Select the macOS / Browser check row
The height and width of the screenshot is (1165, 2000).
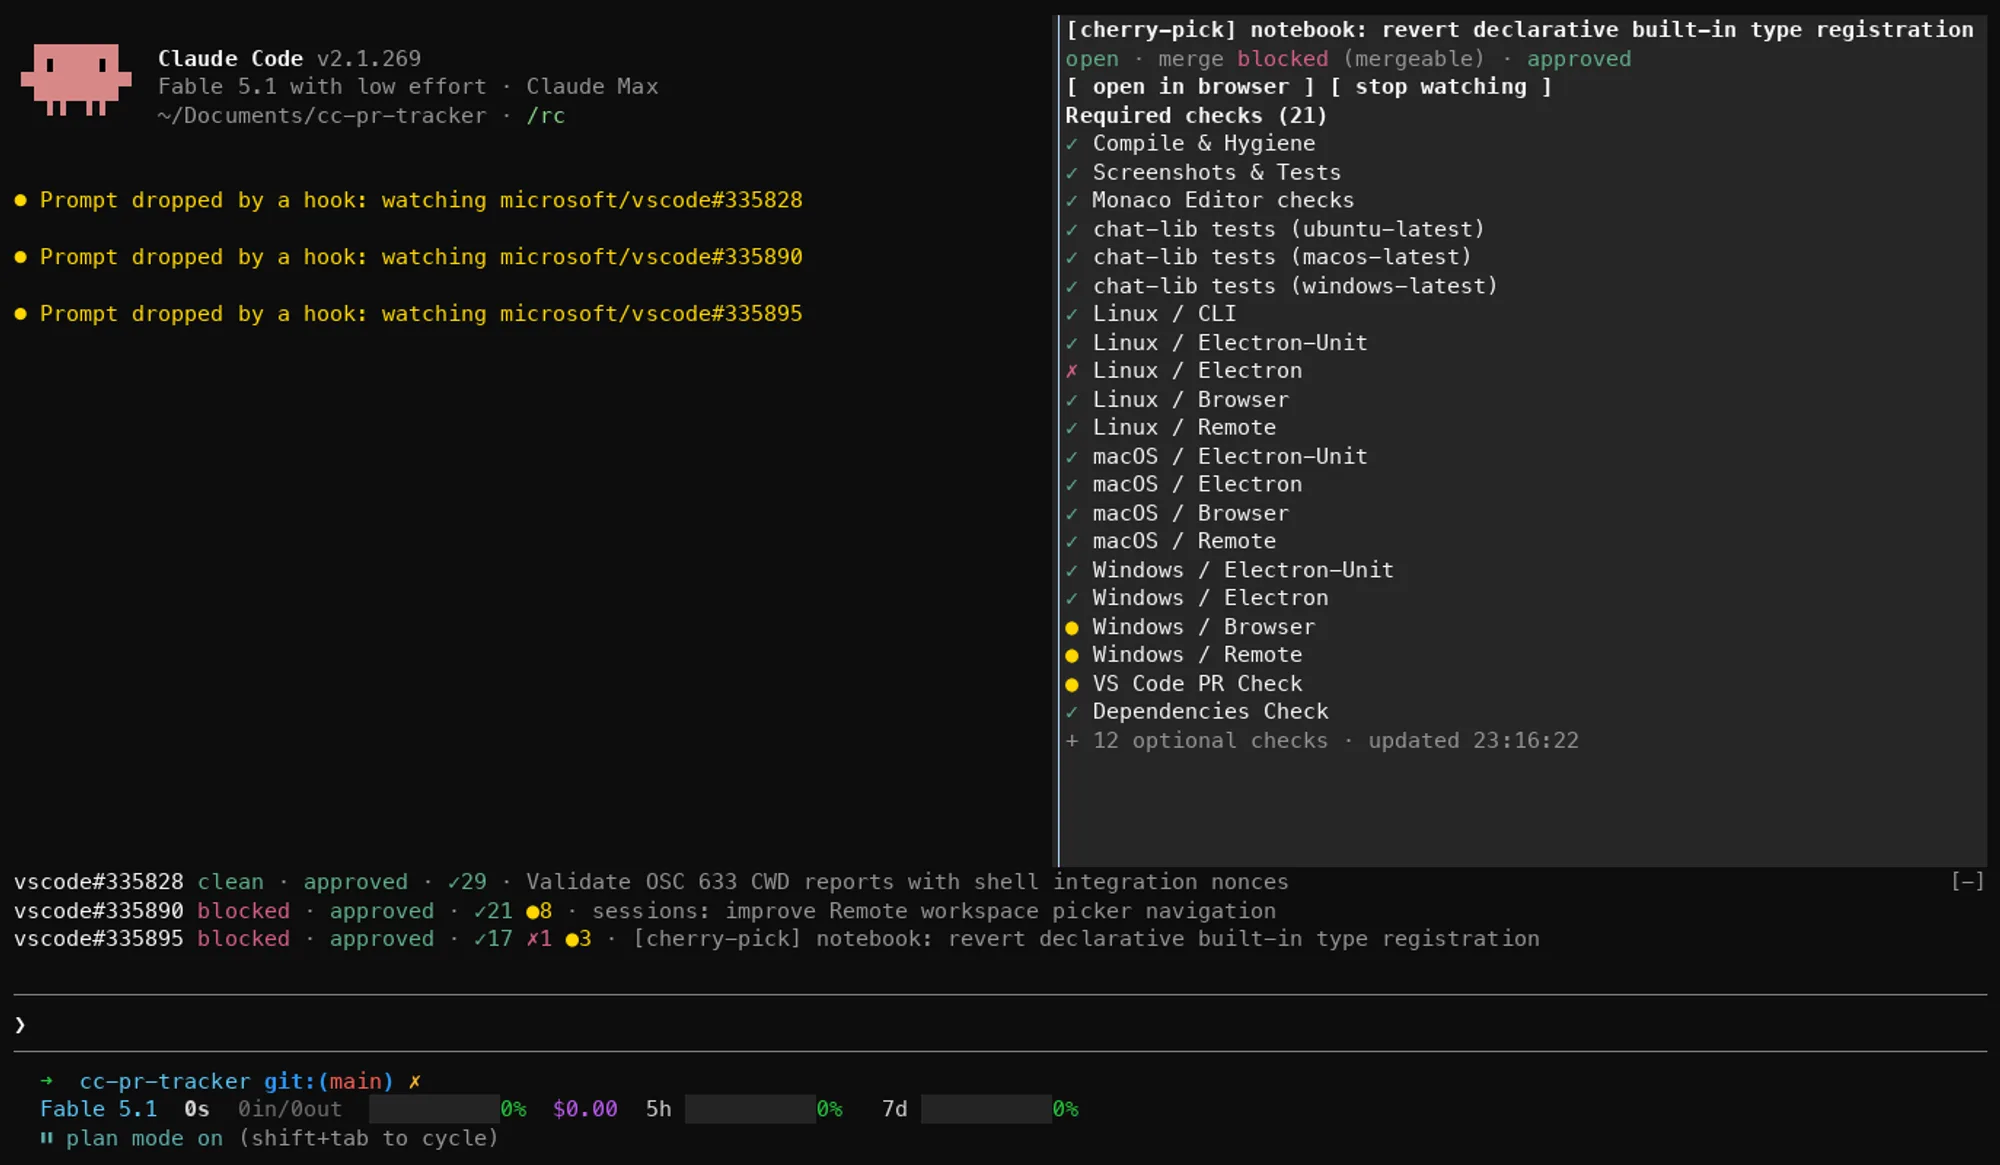(x=1177, y=514)
